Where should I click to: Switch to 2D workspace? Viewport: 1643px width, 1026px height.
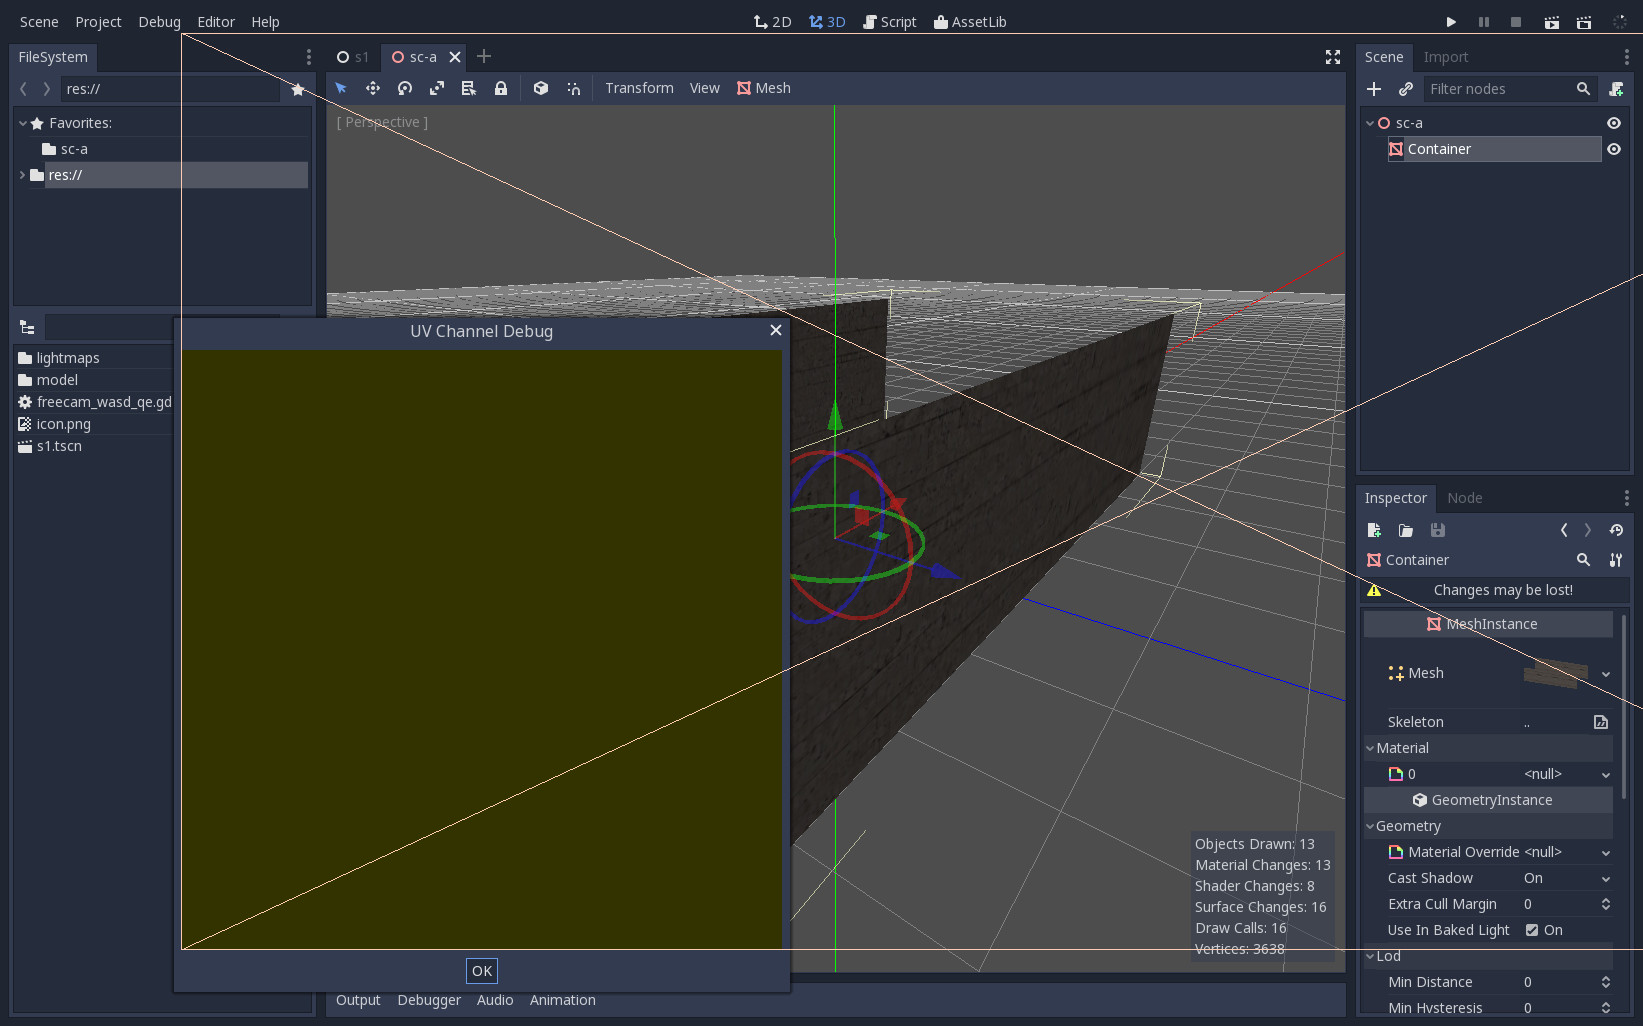click(772, 22)
